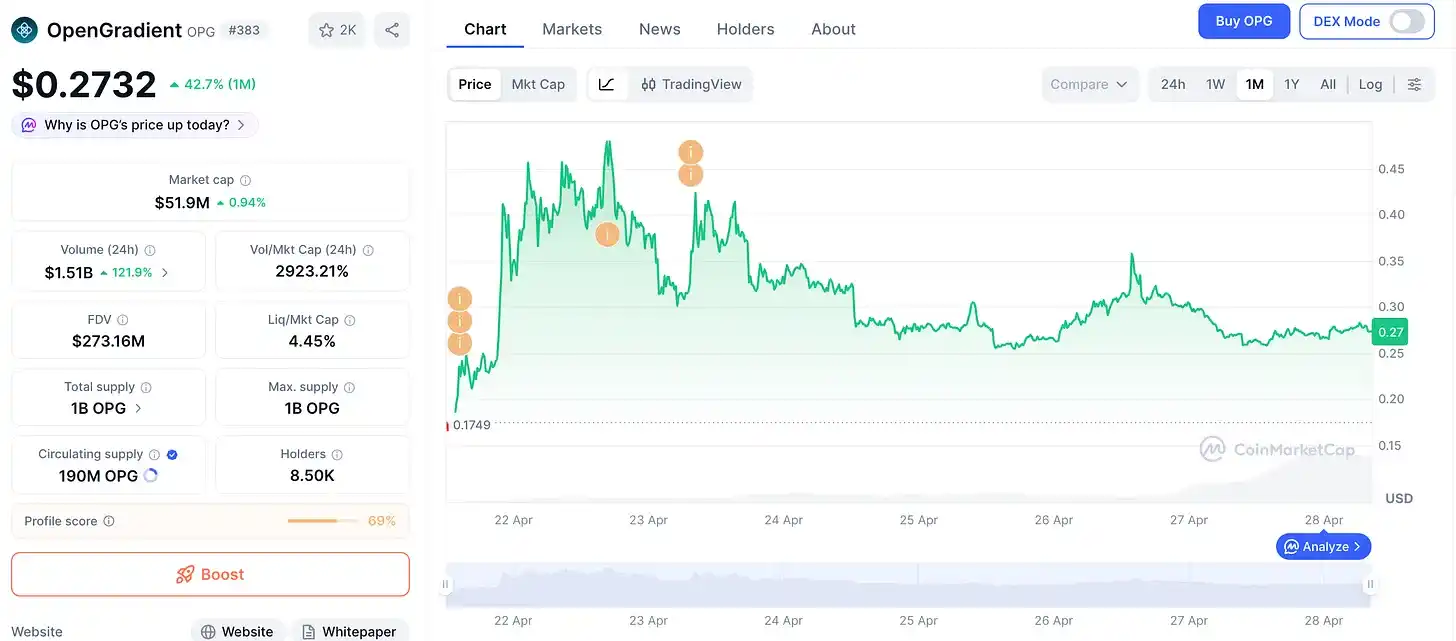Click the Buy OPG button
Screen dimensions: 1456x641
tap(1243, 22)
